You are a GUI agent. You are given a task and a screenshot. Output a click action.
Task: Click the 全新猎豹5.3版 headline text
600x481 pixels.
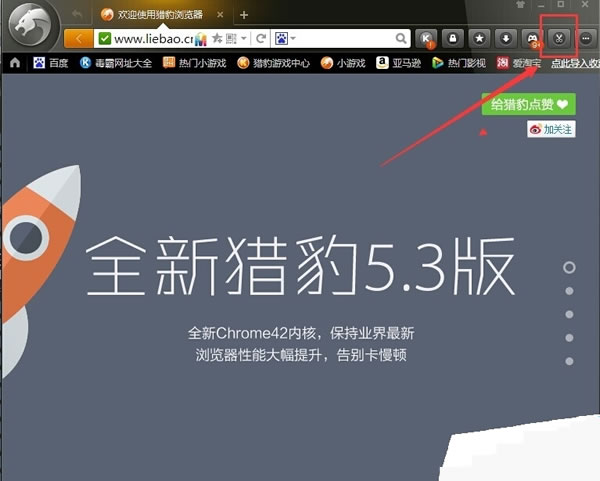300,266
